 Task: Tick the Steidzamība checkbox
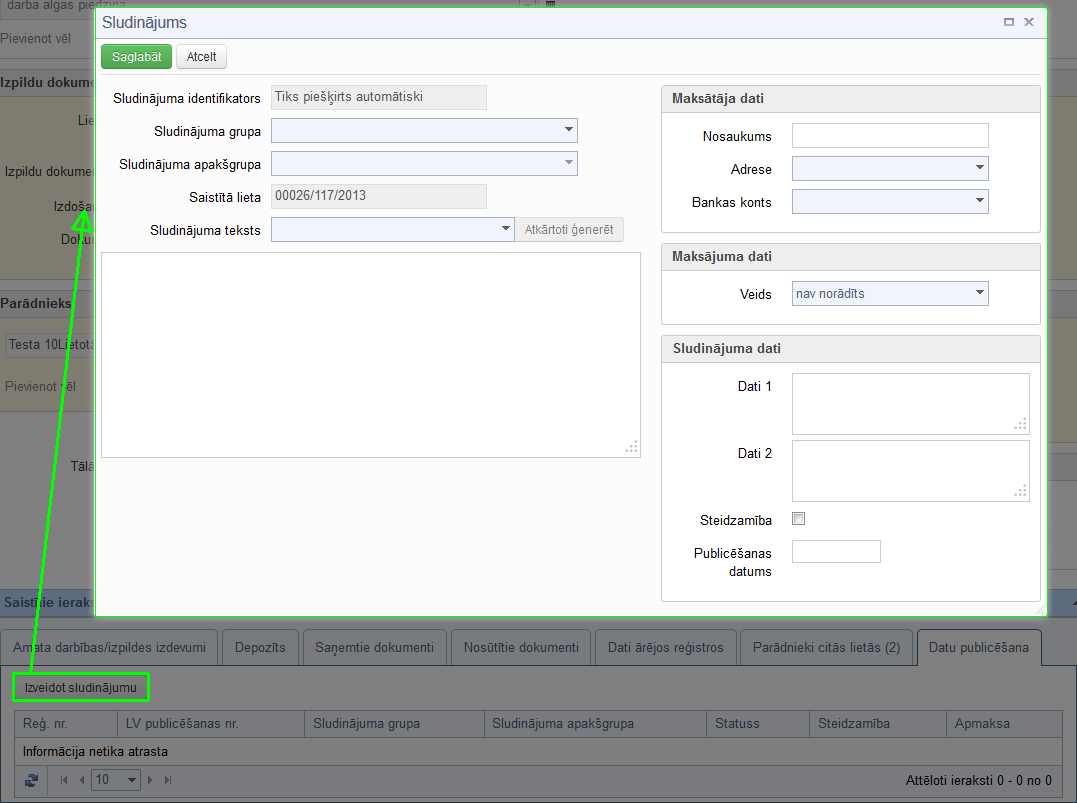click(798, 519)
